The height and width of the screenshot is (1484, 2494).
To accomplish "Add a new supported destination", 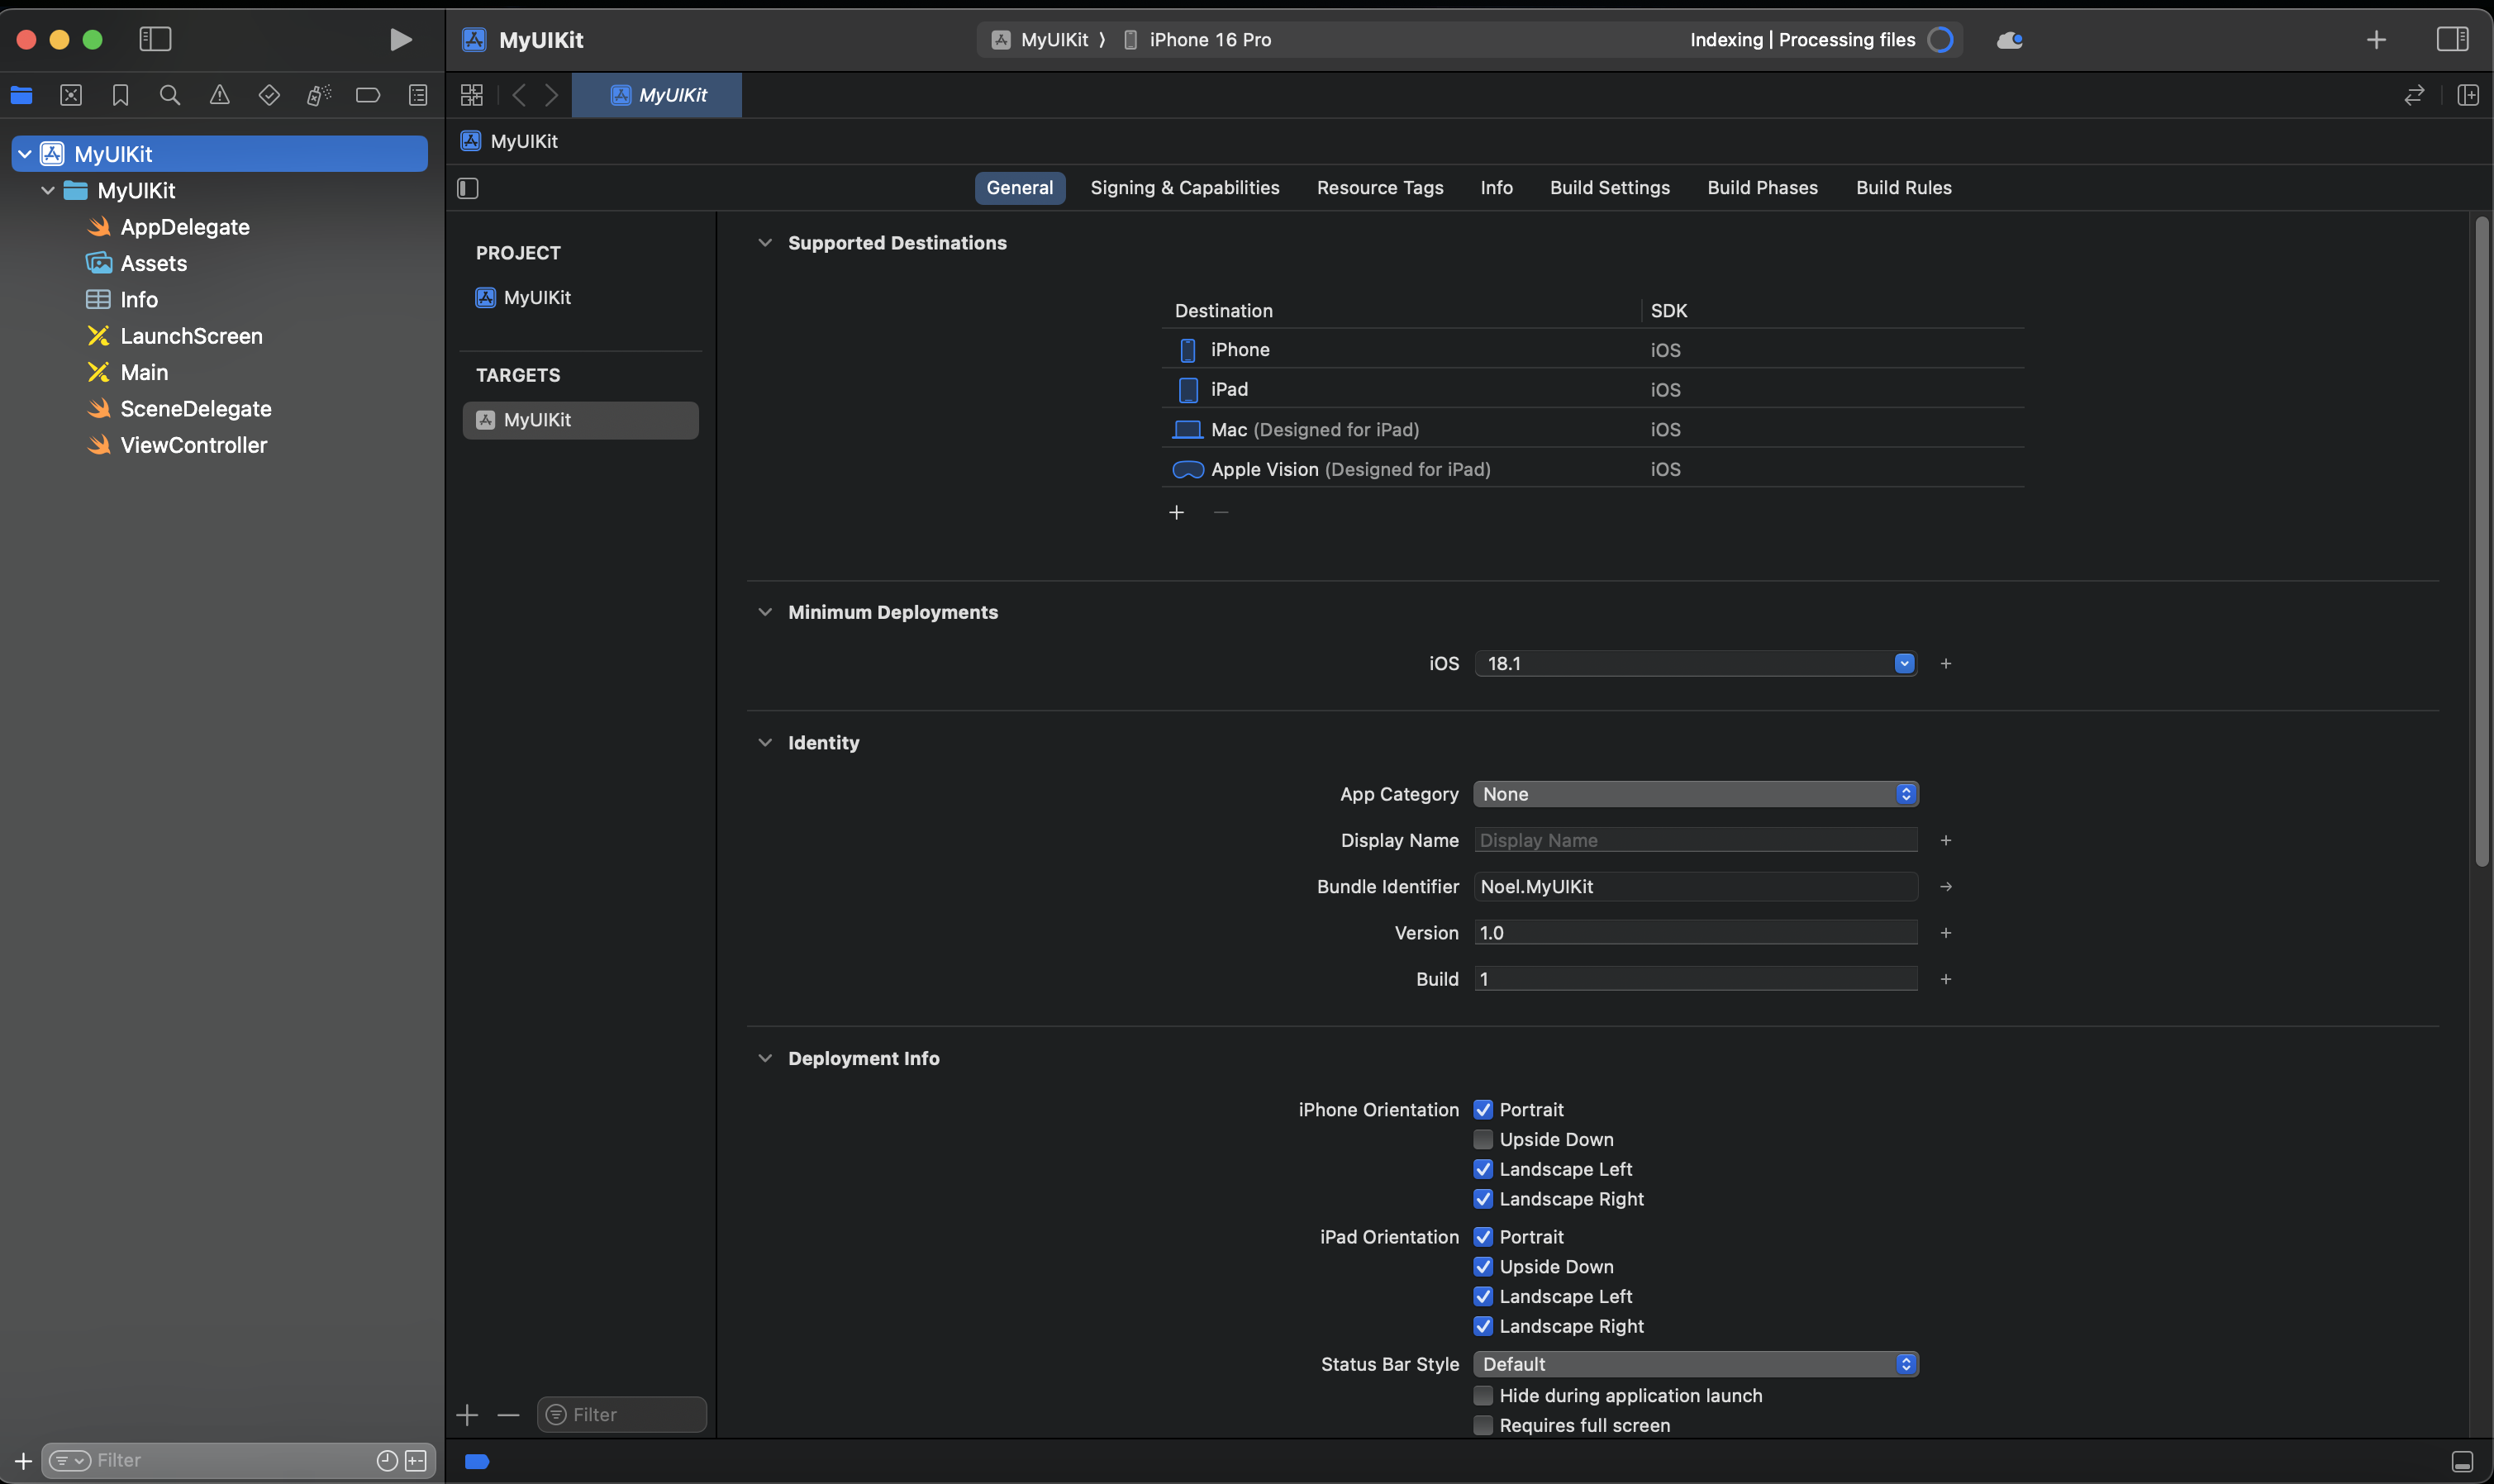I will (1176, 512).
